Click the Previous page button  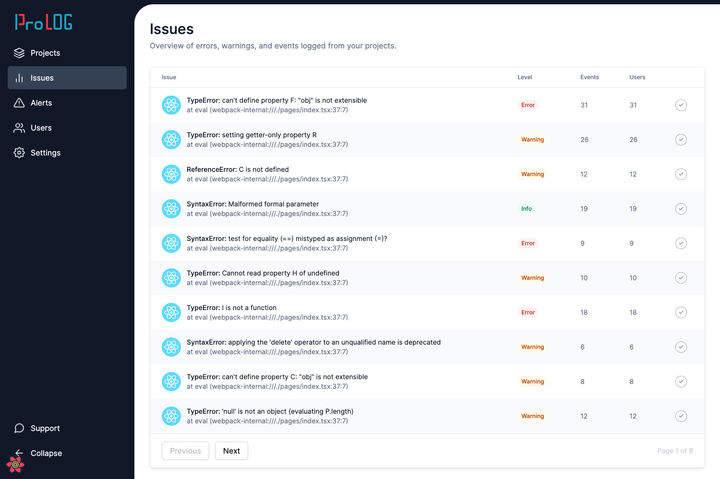click(x=185, y=451)
